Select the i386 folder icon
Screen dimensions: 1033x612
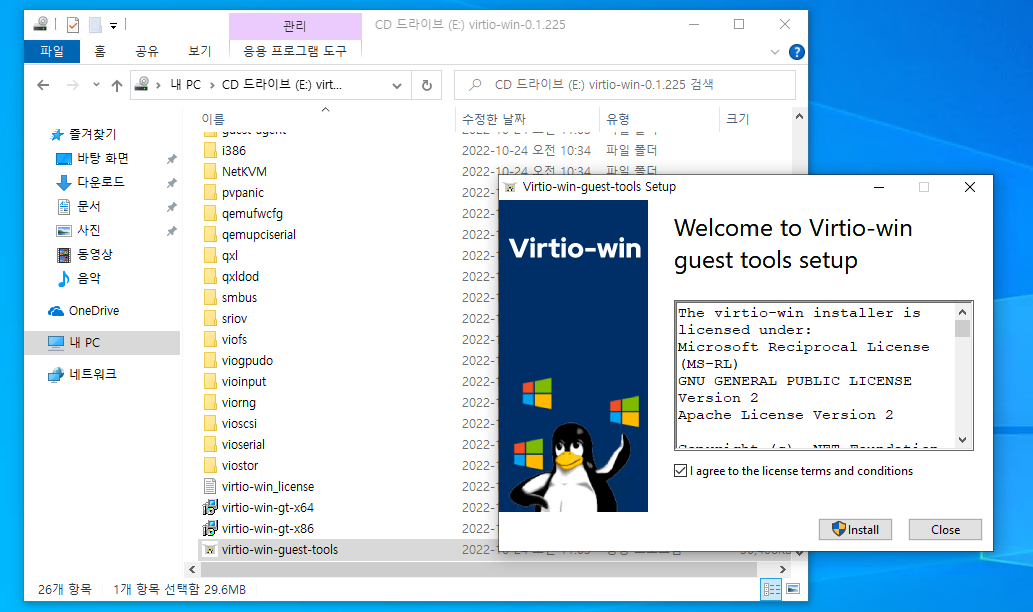(x=210, y=150)
